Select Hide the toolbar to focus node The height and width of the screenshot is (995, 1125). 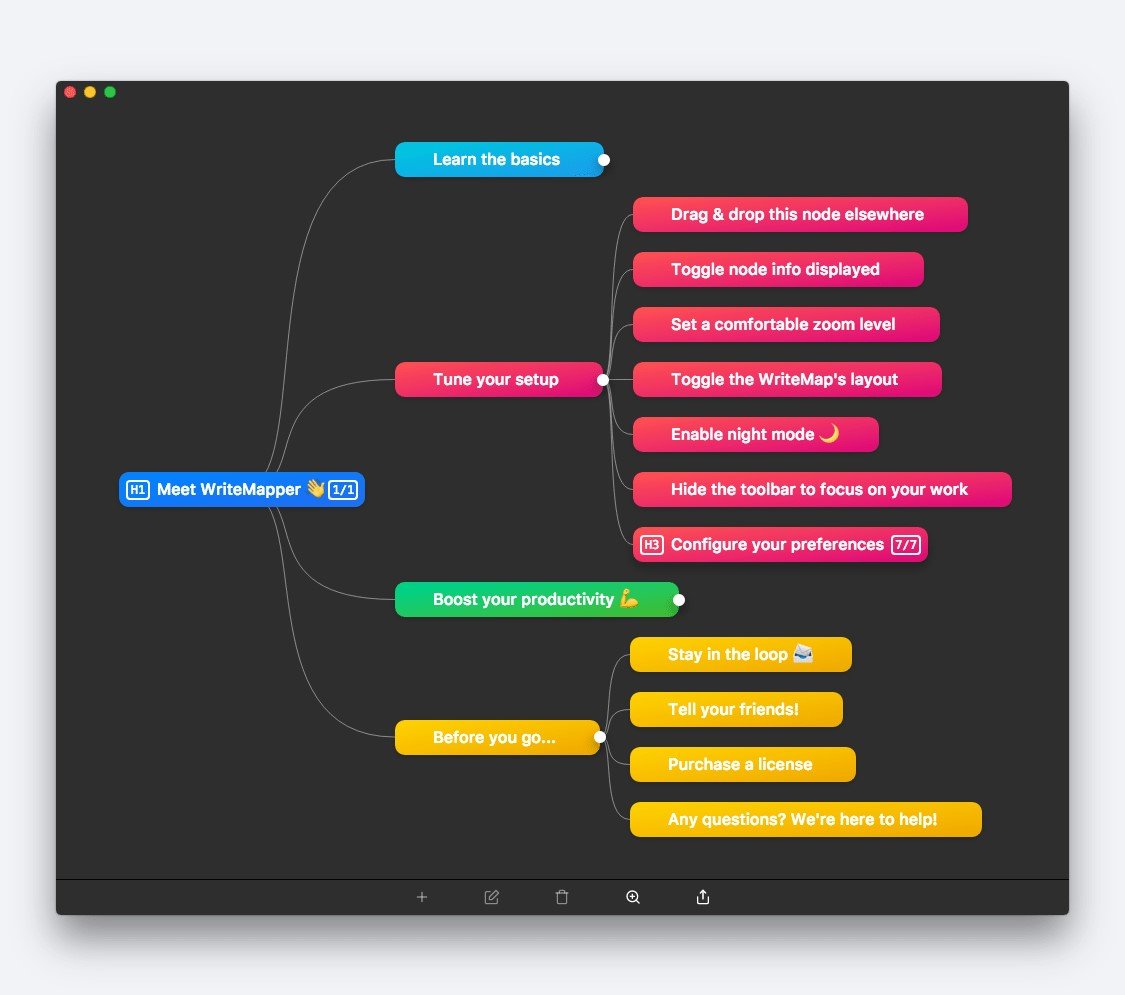click(x=822, y=489)
